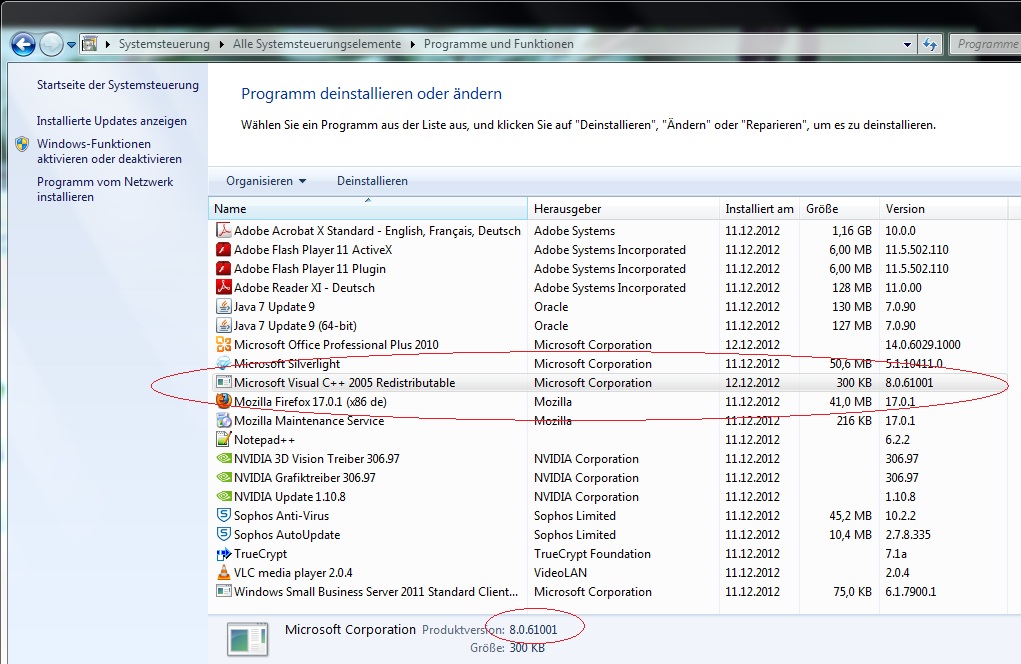Click the Adobe Acrobat X Standard icon
The width and height of the screenshot is (1021, 664).
pyautogui.click(x=223, y=230)
